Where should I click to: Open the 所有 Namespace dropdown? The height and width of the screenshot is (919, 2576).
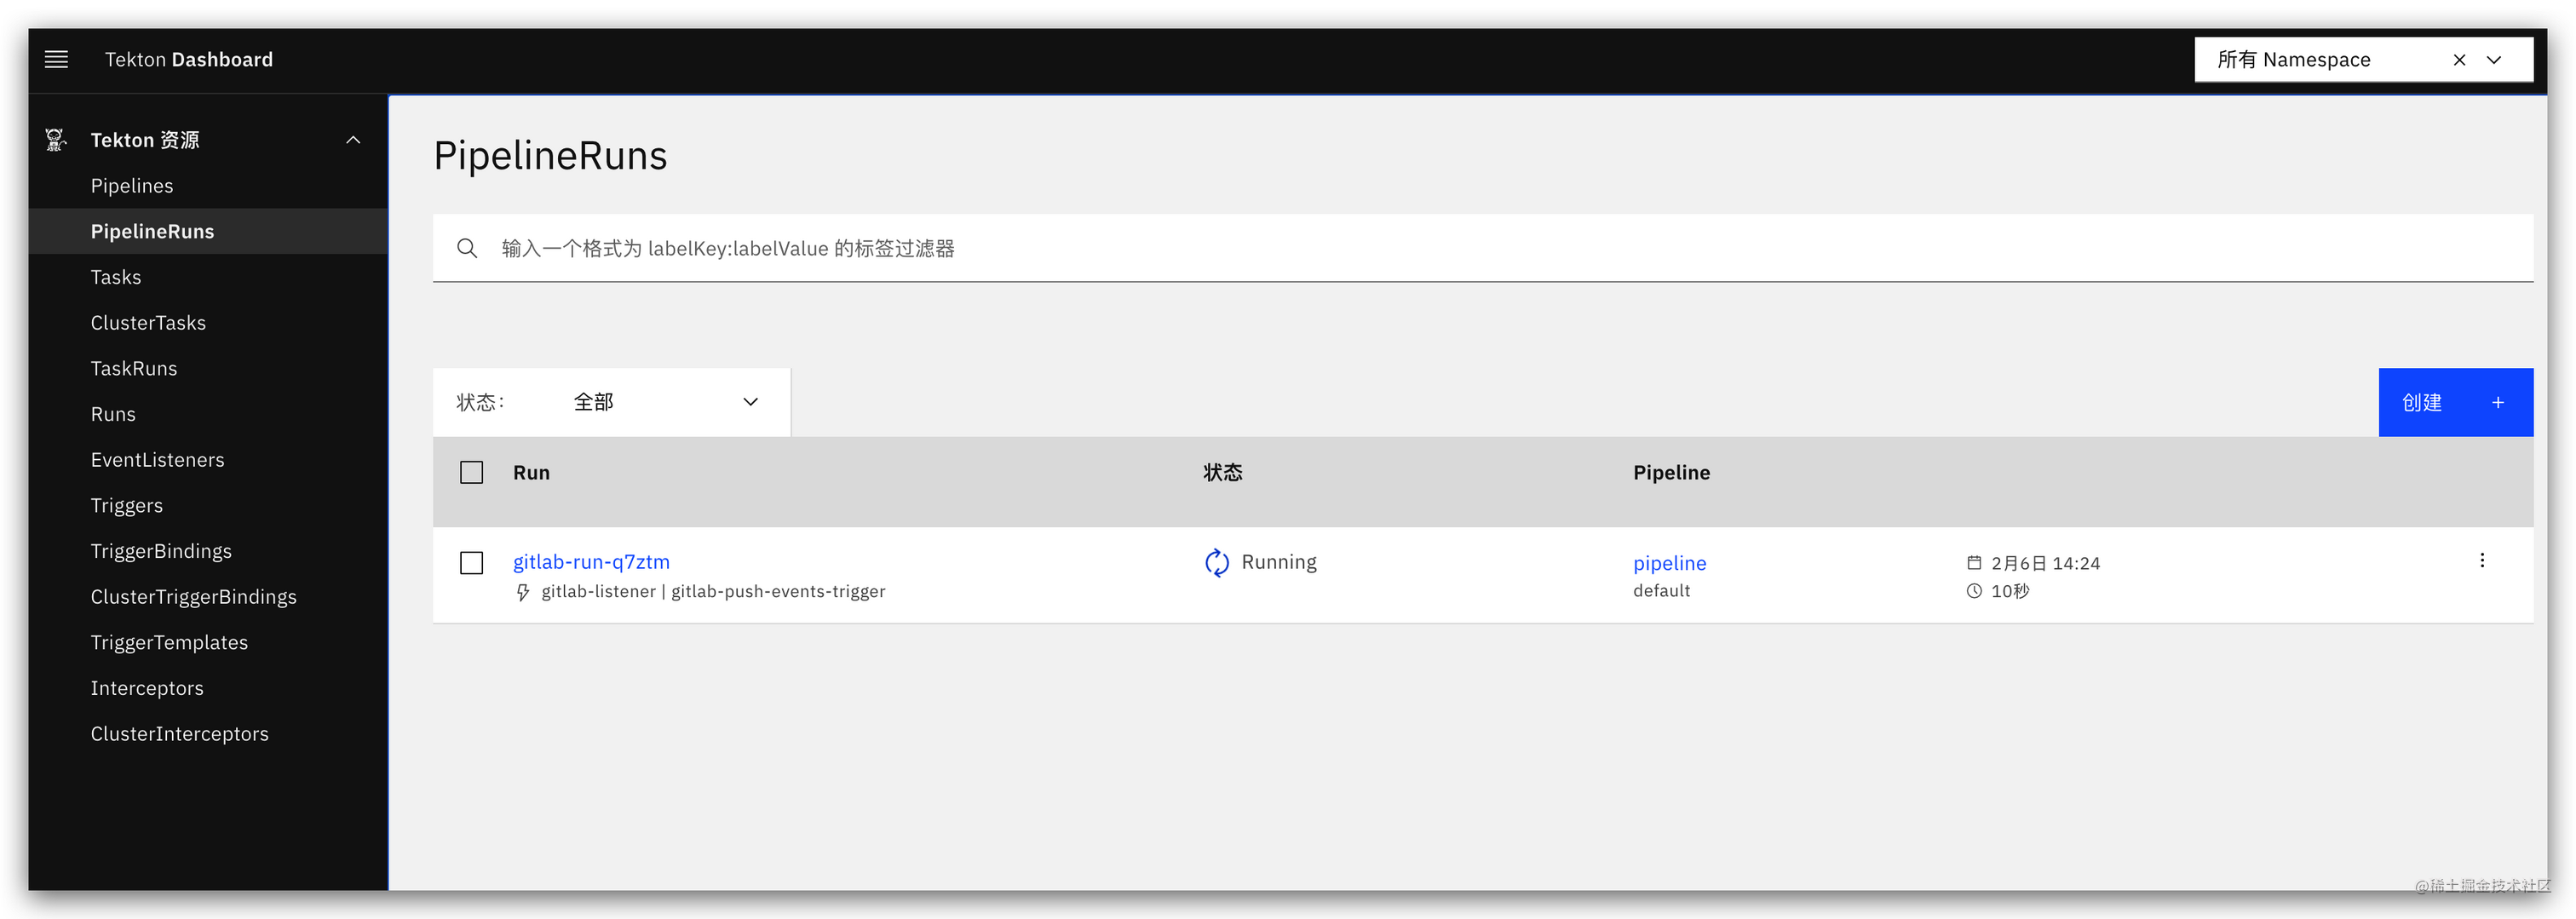[2496, 59]
